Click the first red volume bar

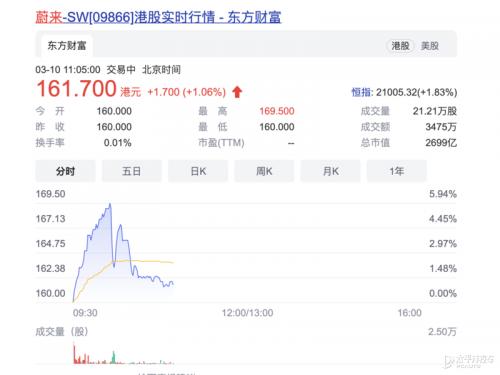coord(74,354)
